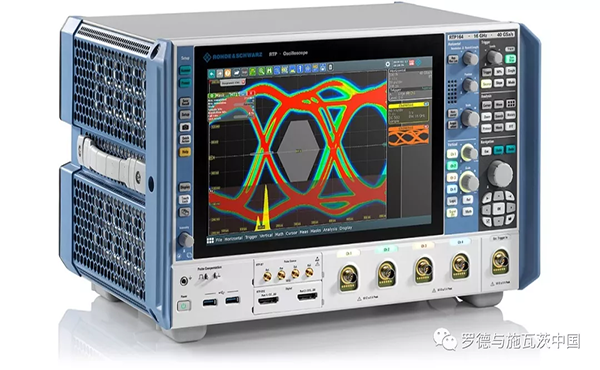Click the external trigger input connector

click(500, 261)
